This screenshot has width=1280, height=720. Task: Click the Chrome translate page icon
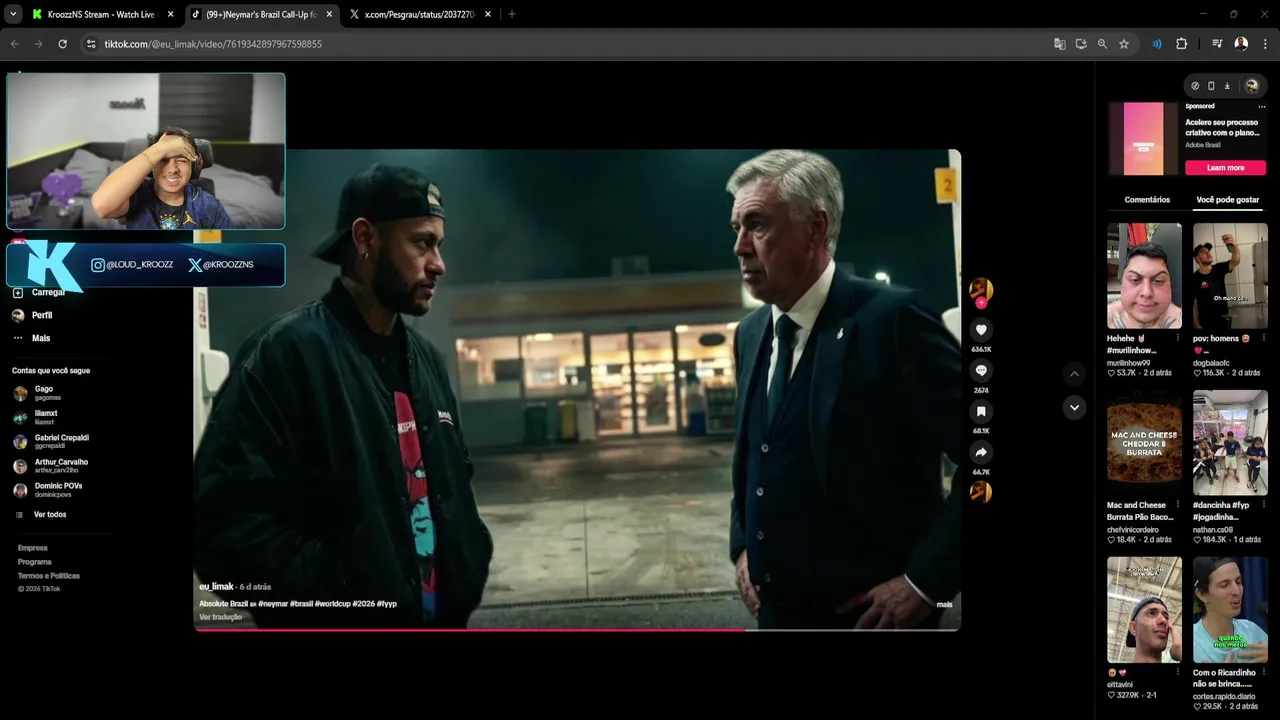1060,44
